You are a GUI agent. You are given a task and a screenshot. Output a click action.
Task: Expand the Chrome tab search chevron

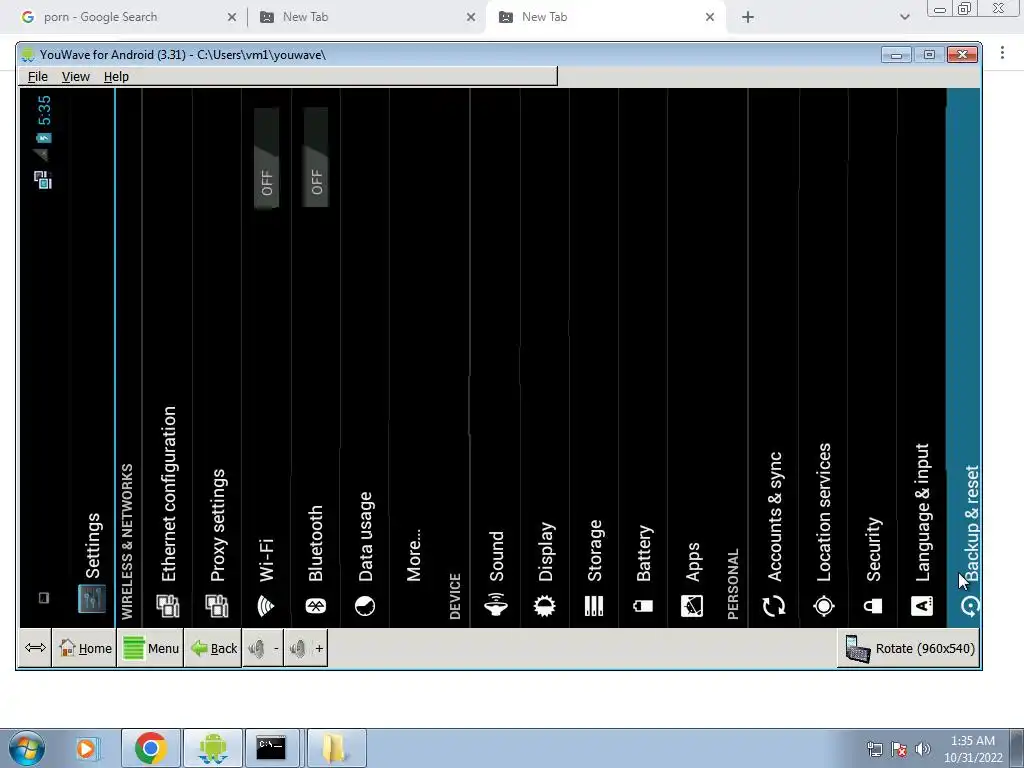[904, 17]
